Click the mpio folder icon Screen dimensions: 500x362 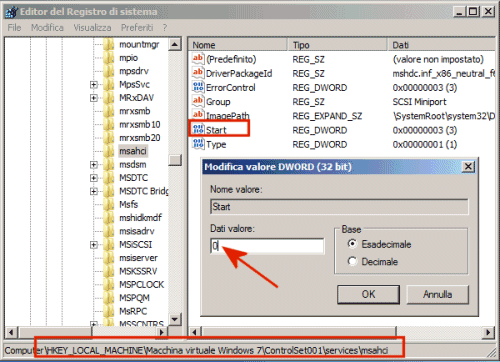click(x=109, y=58)
